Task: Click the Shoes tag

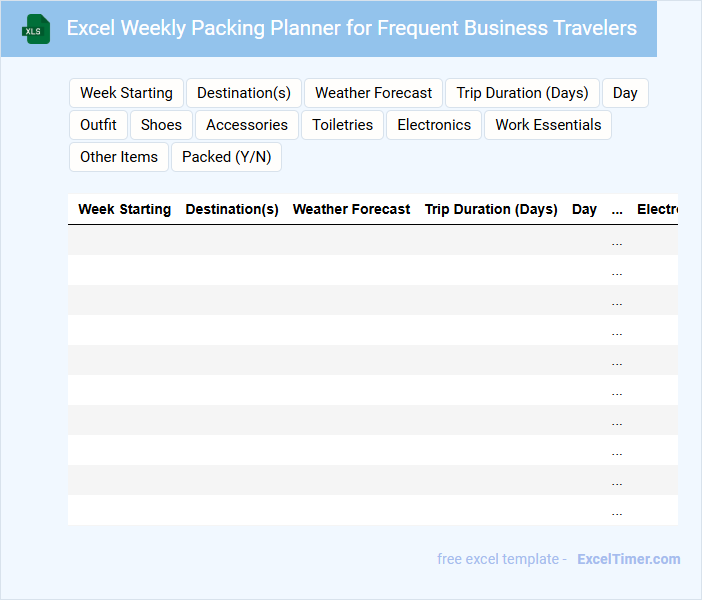Action: tap(161, 125)
